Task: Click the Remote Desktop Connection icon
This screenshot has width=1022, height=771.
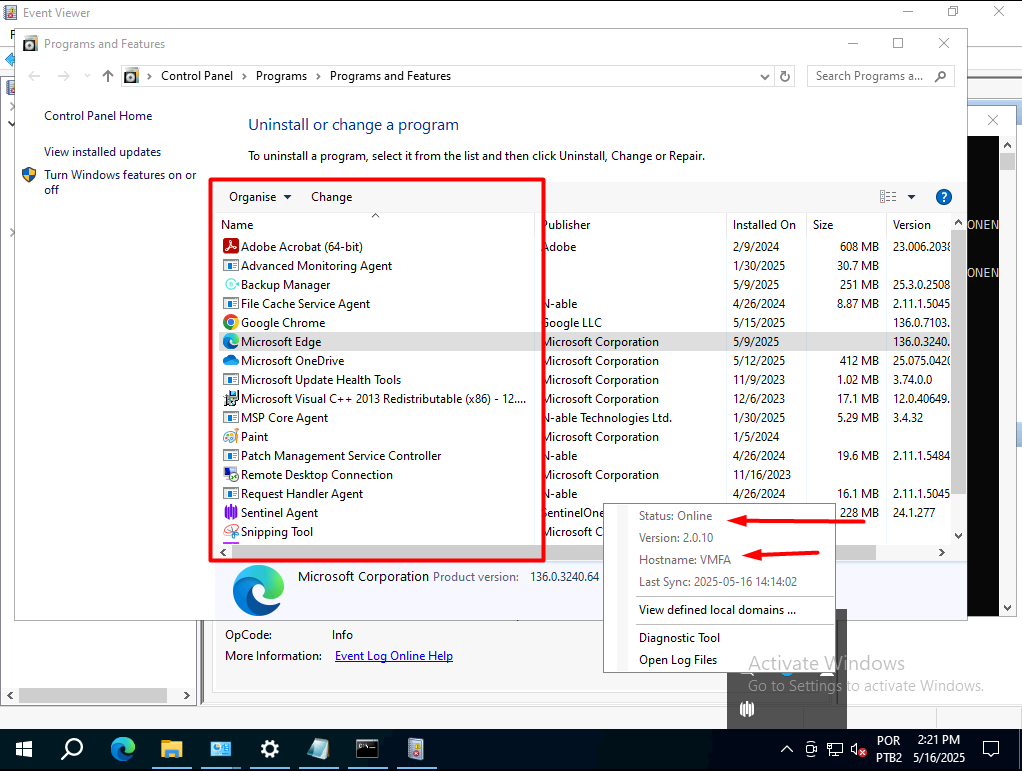Action: coord(231,474)
